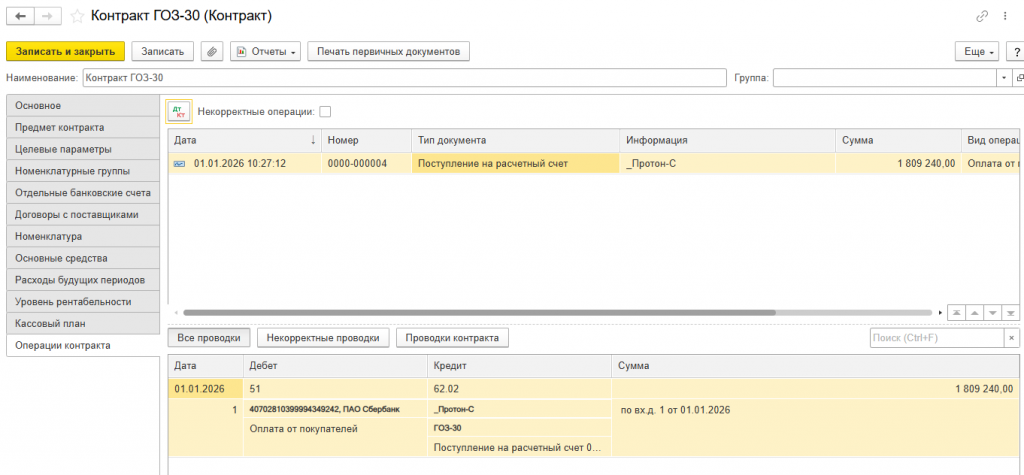
Task: Open help with the question mark button
Action: (x=1017, y=52)
